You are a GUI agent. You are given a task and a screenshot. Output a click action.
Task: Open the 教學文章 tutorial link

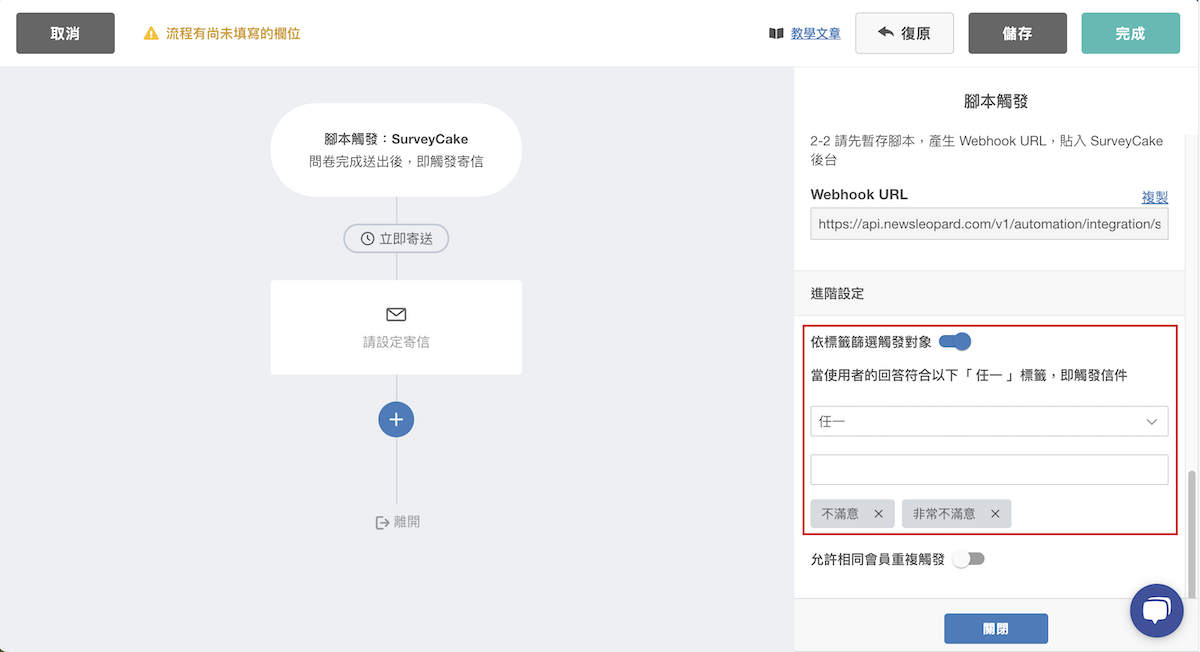(816, 33)
